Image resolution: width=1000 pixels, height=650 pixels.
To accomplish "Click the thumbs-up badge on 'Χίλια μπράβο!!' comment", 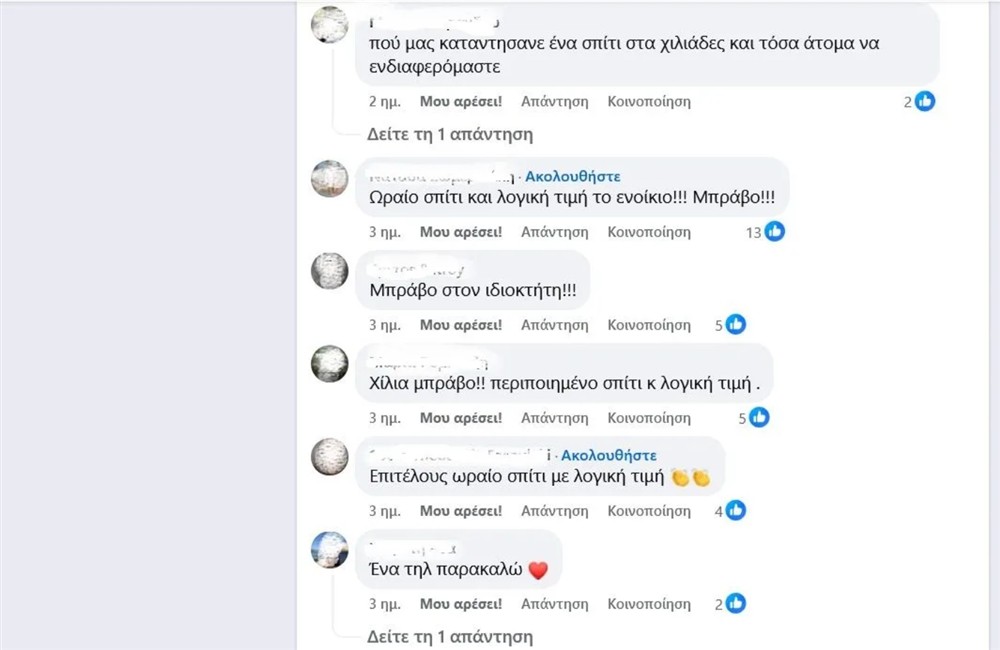I will pos(760,417).
